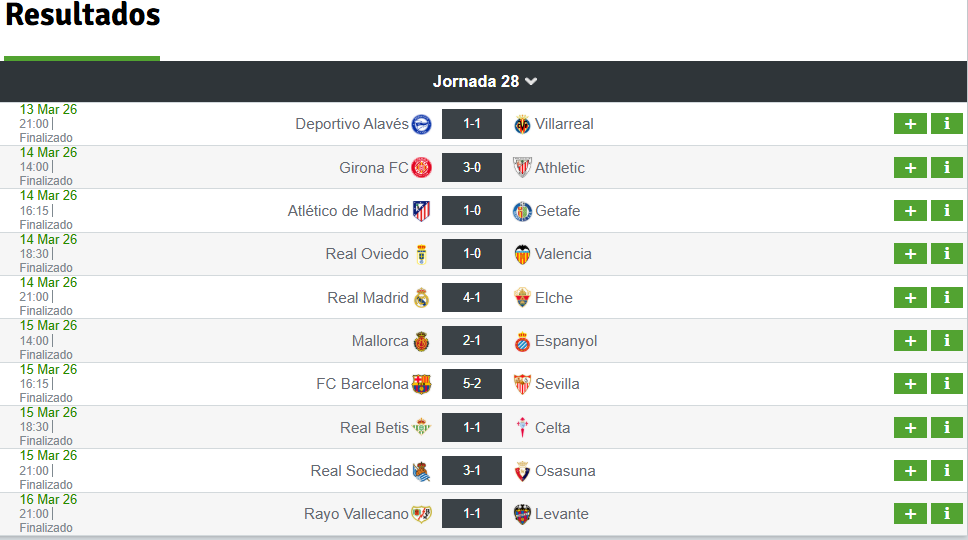This screenshot has width=968, height=540.
Task: Click the Atlético de Madrid crest icon
Action: point(422,211)
